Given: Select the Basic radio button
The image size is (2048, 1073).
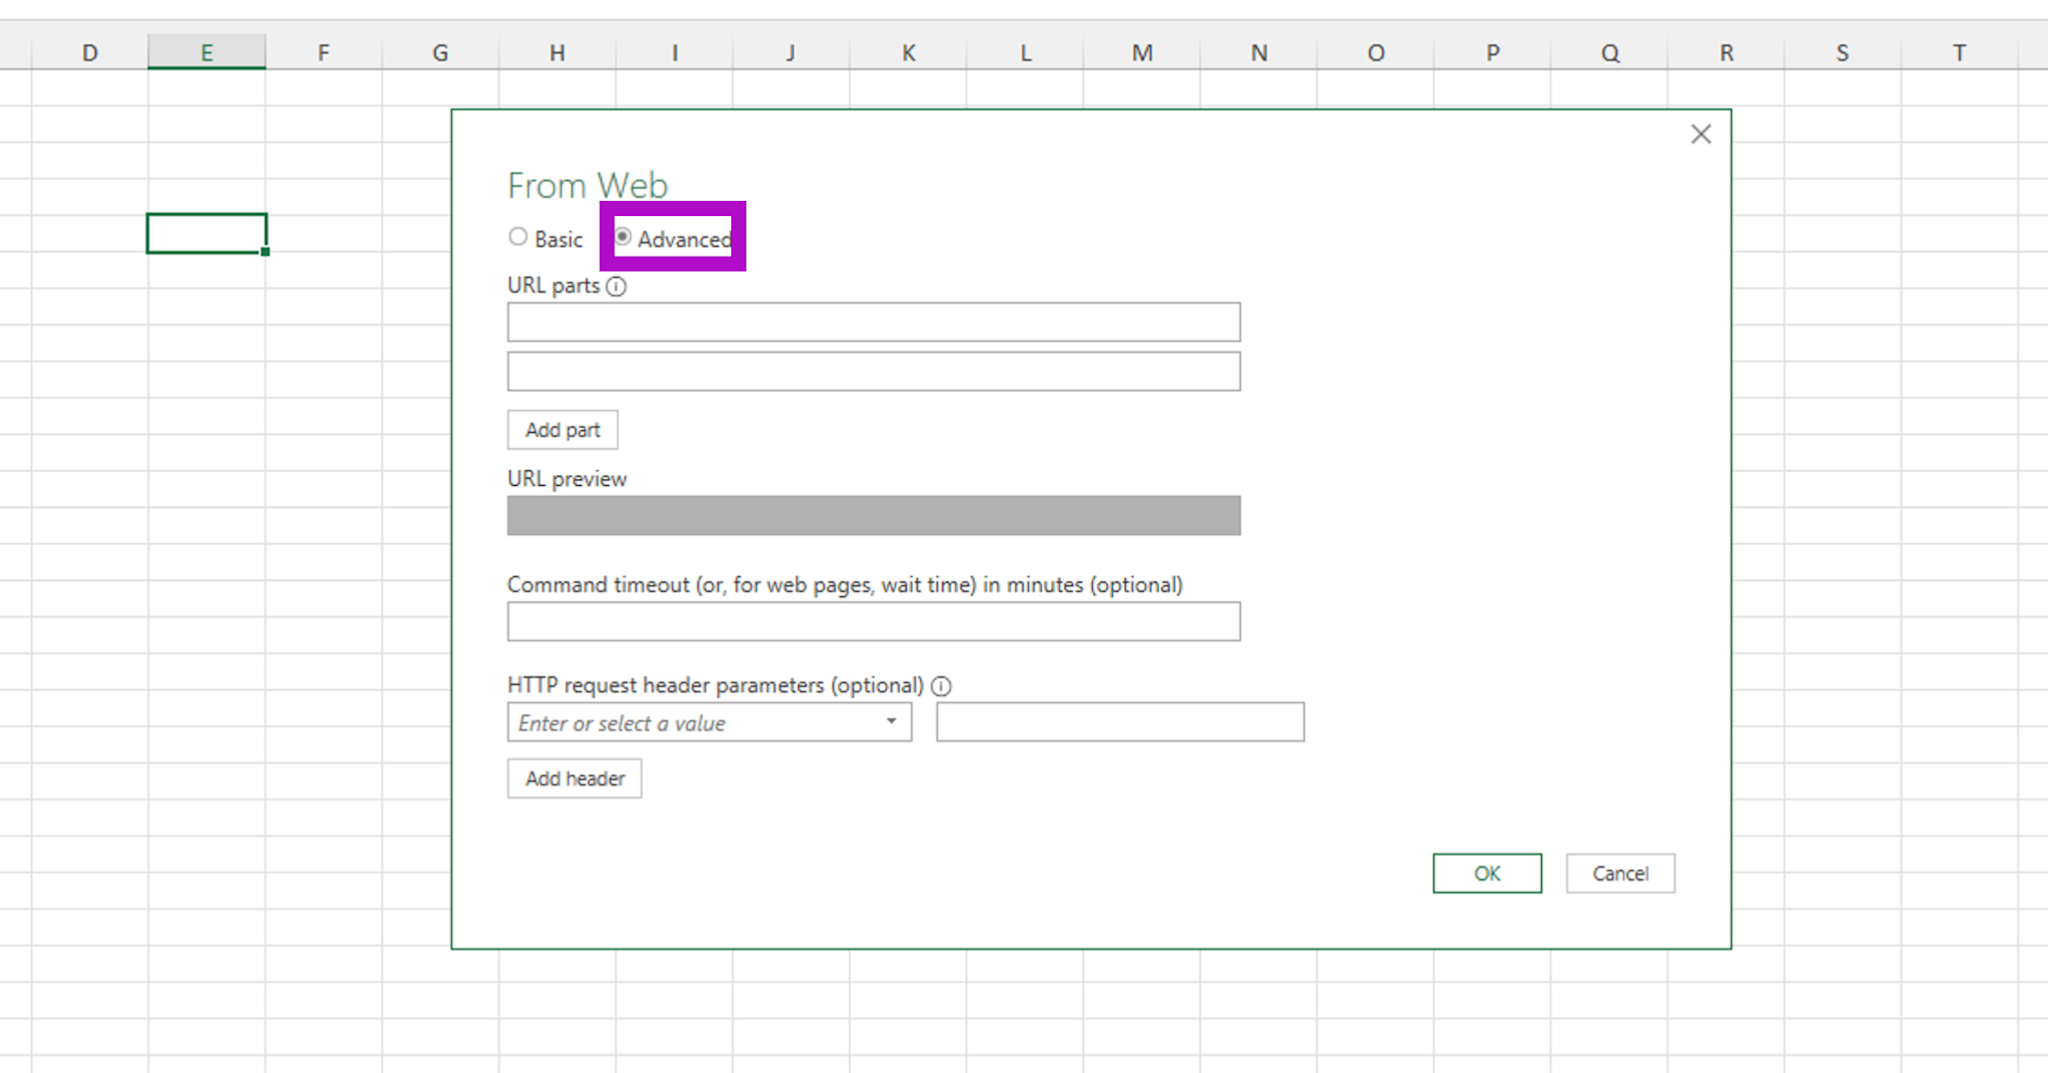Looking at the screenshot, I should 518,236.
